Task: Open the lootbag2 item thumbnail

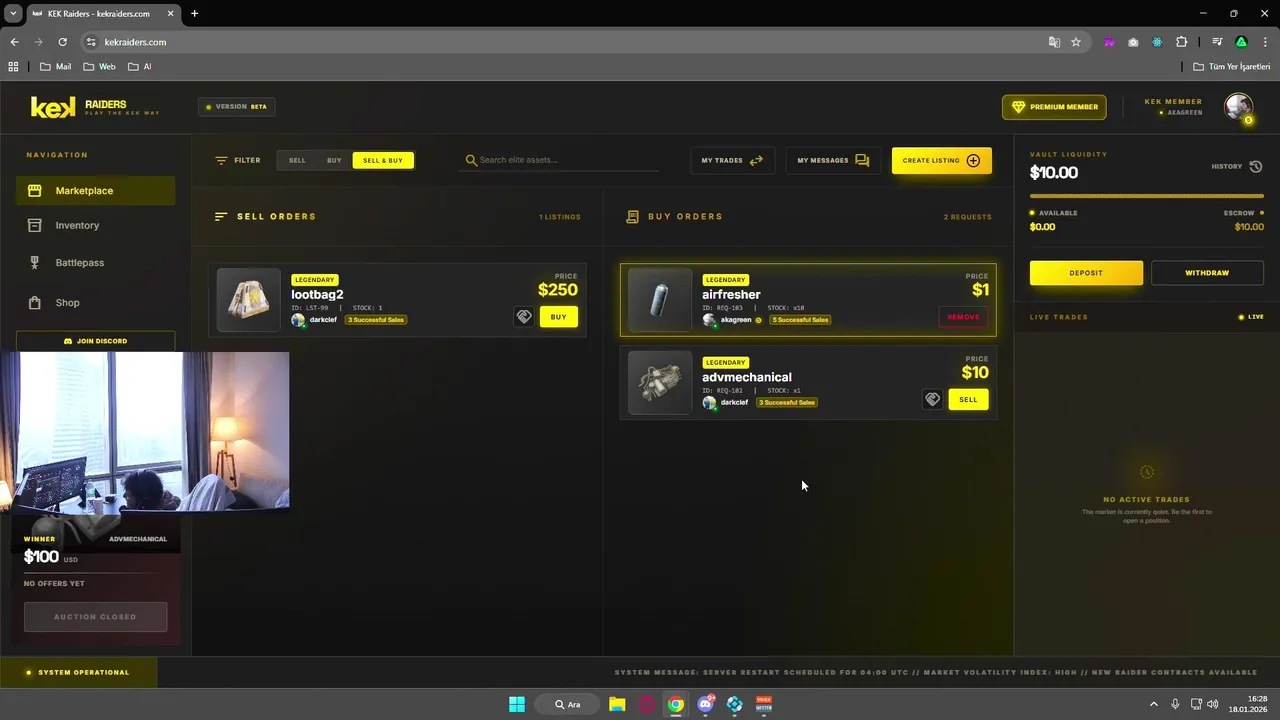Action: point(248,300)
